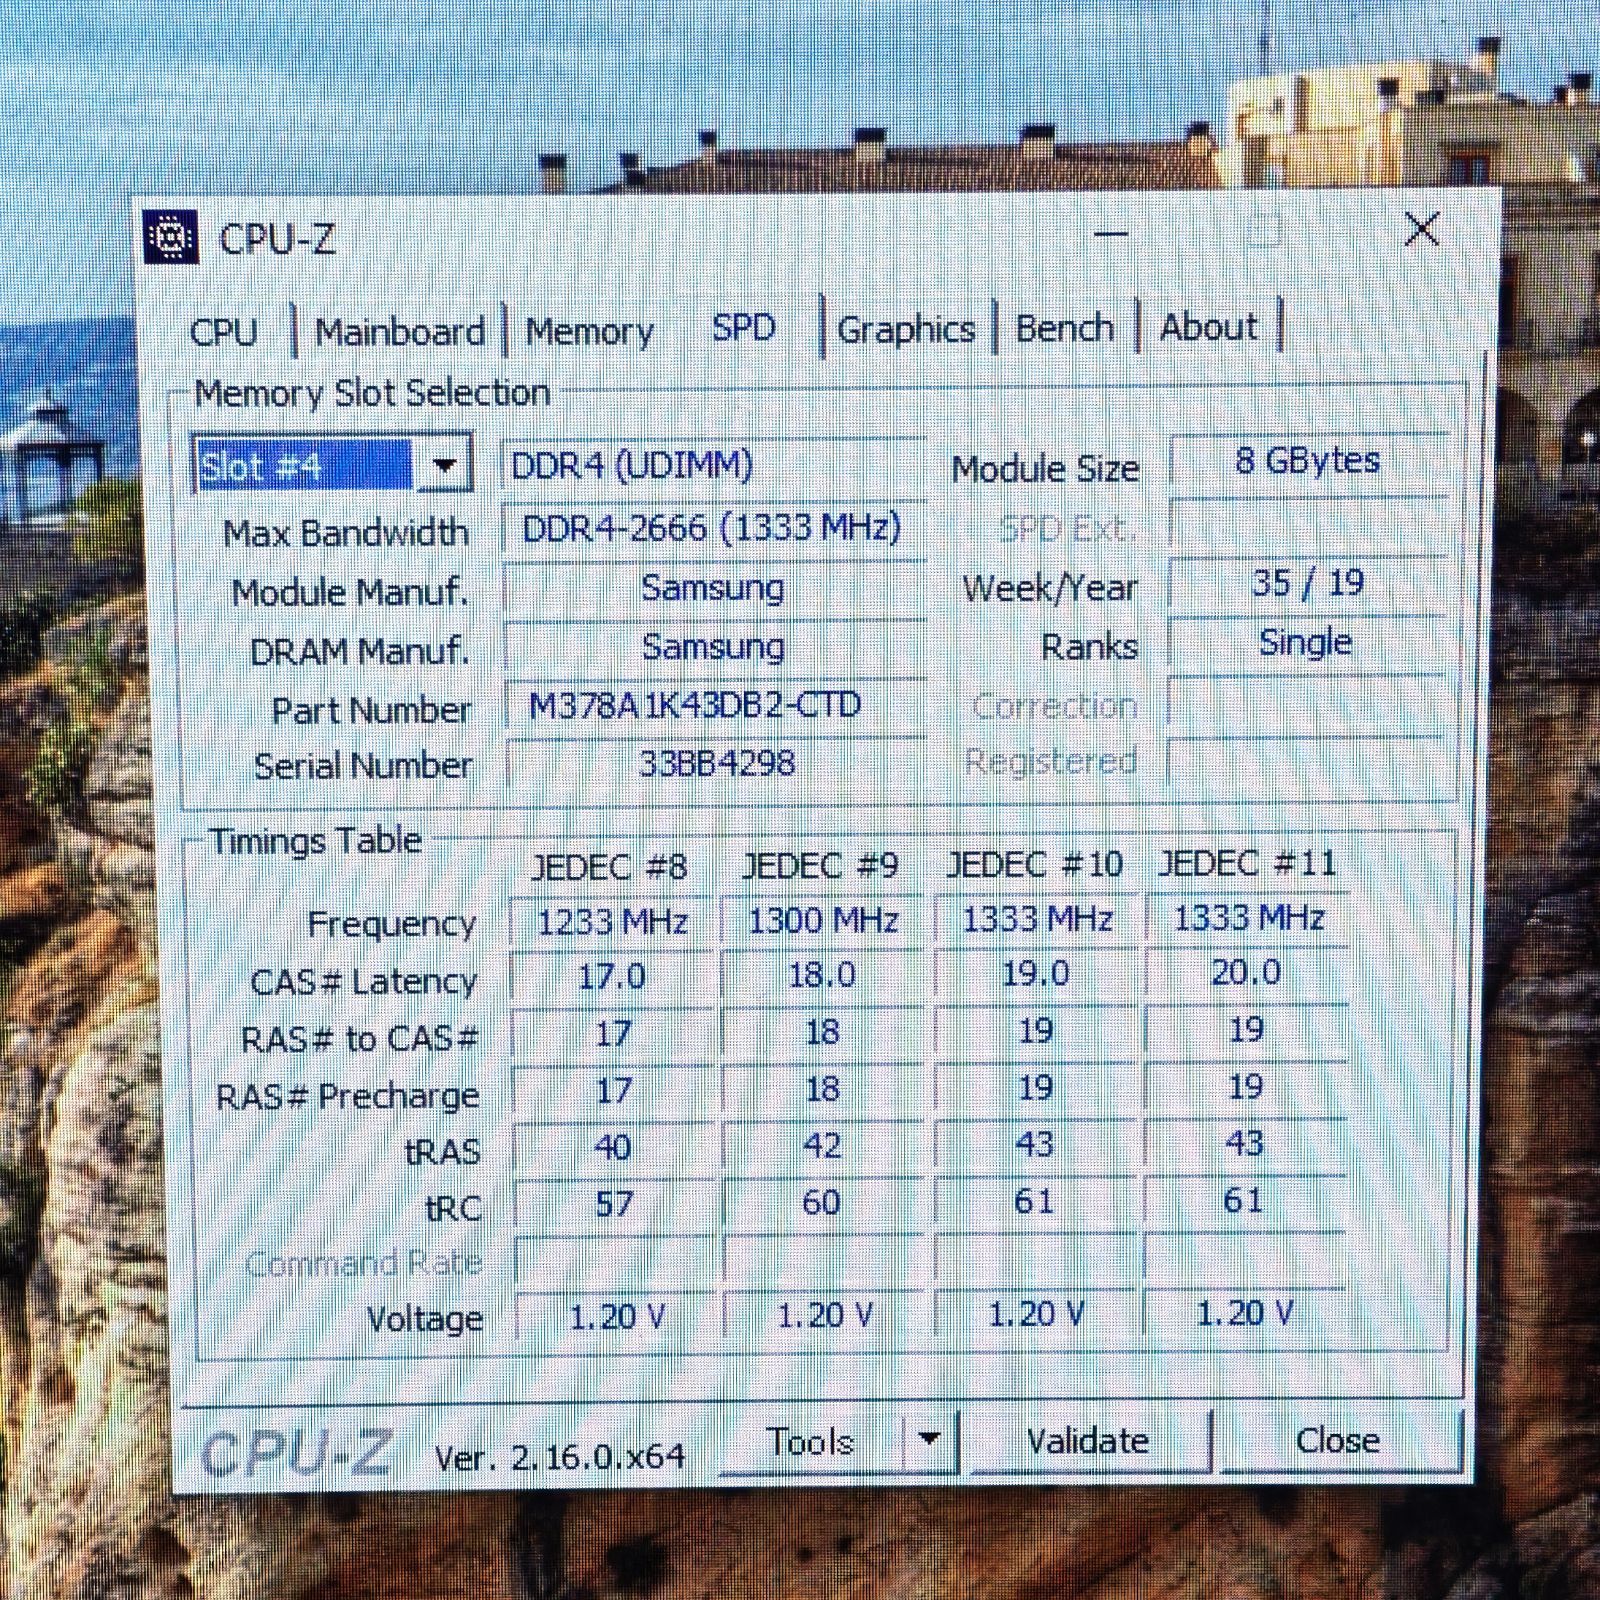The width and height of the screenshot is (1600, 1600).
Task: Click the JEDEC #10 voltage 1.20 V
Action: [x=1036, y=1314]
